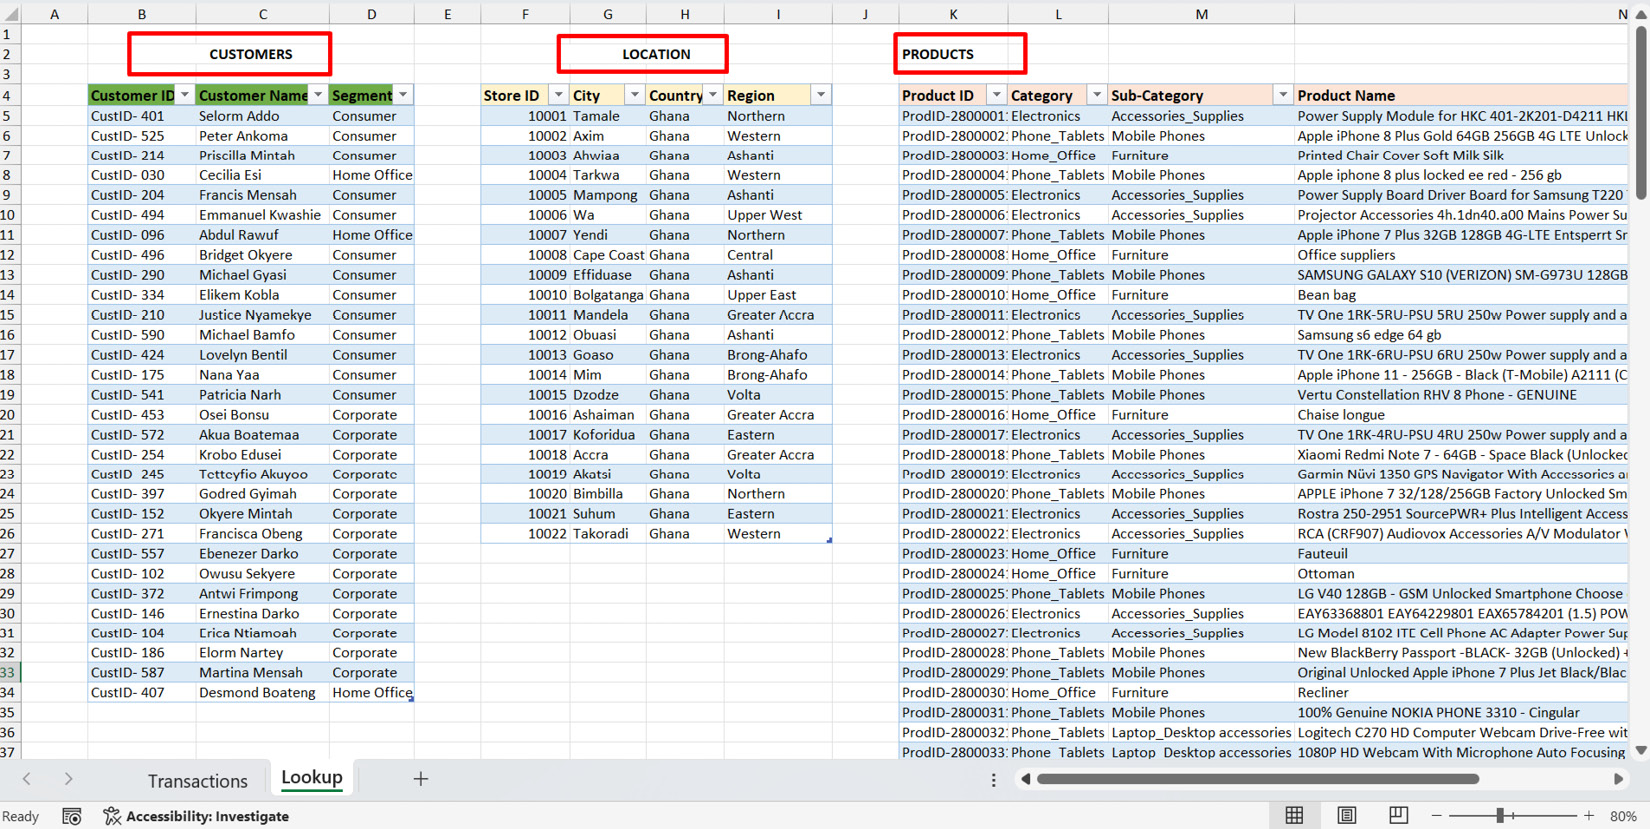Select row 33 header
1650x829 pixels.
[8, 673]
